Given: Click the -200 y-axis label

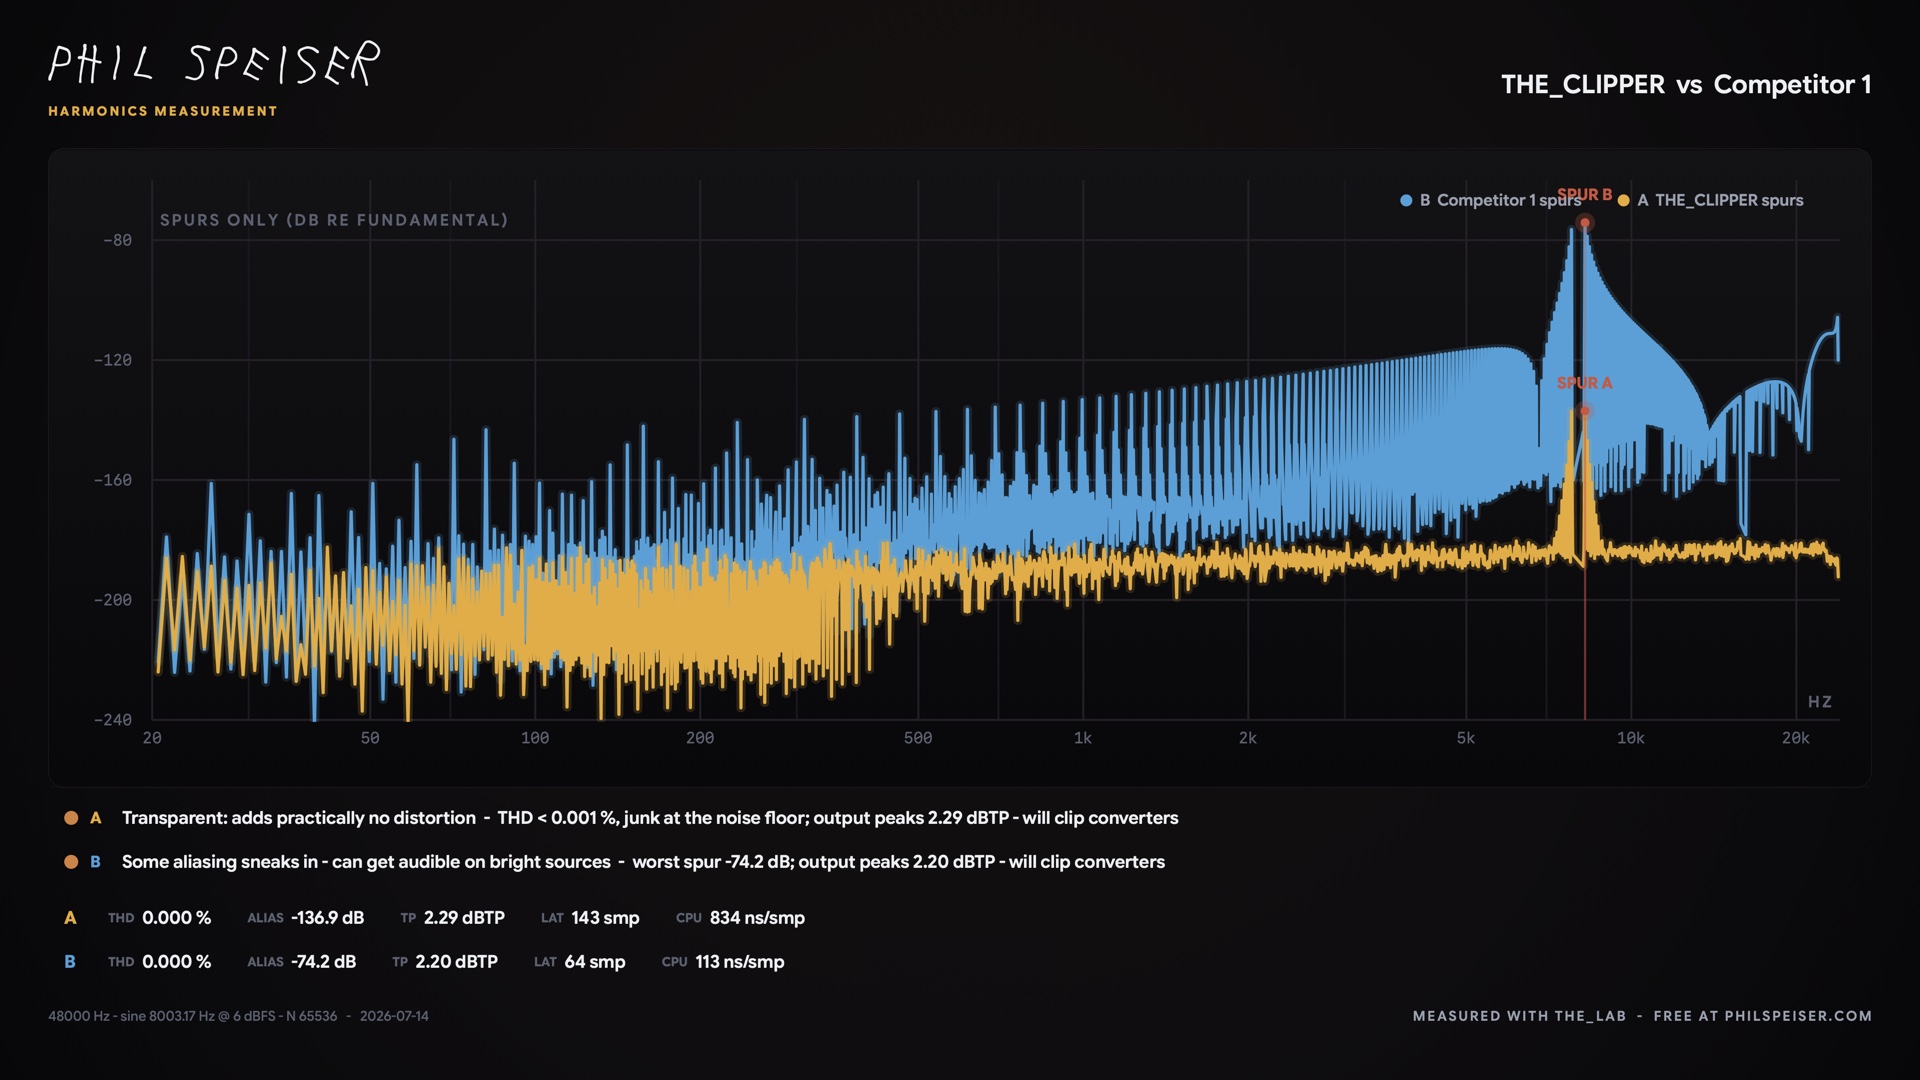Looking at the screenshot, I should (x=113, y=600).
